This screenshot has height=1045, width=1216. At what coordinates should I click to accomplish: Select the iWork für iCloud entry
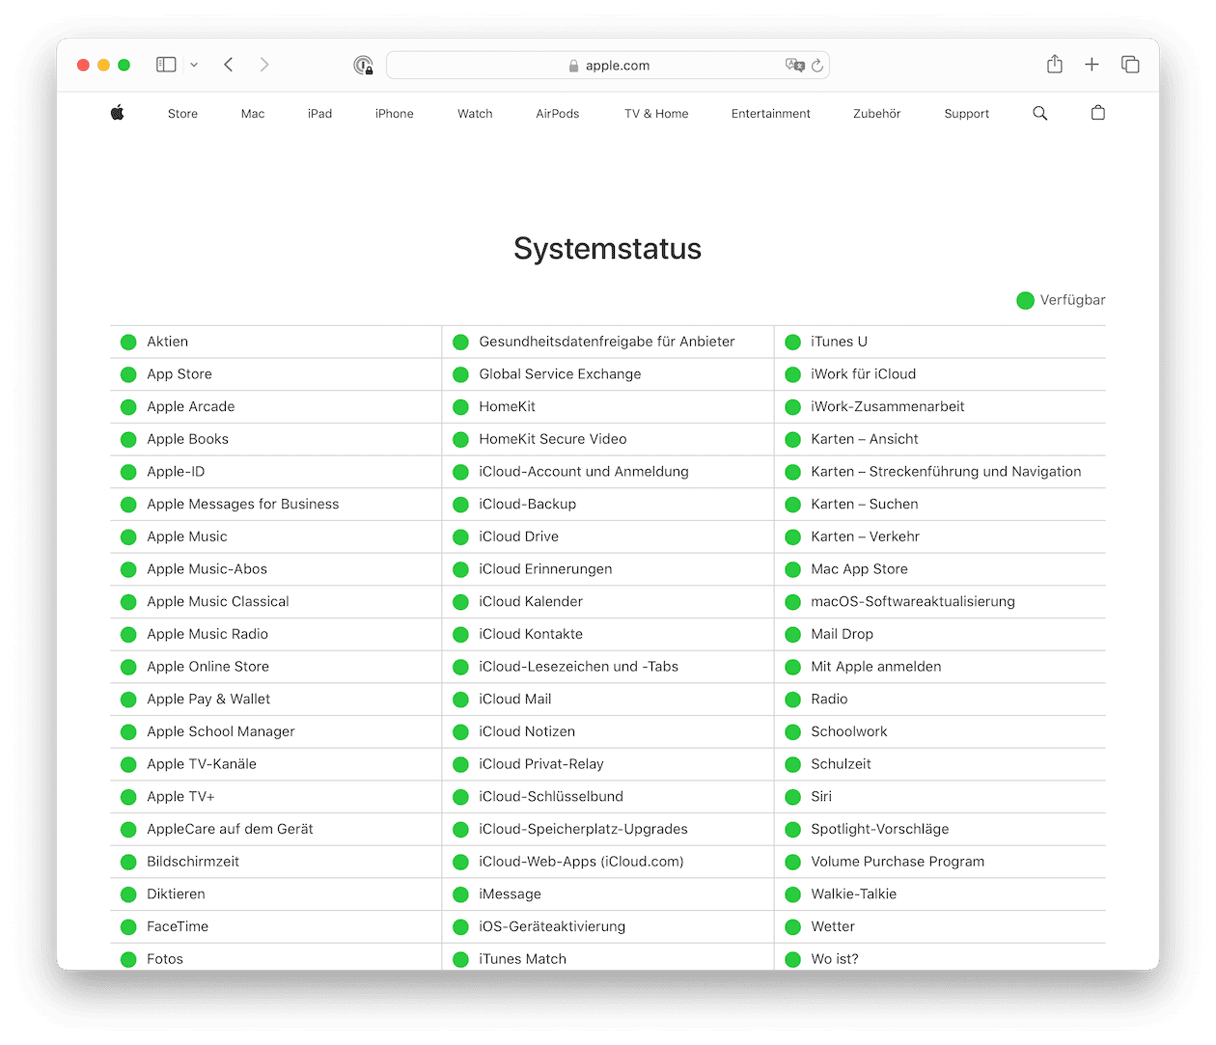(x=940, y=374)
